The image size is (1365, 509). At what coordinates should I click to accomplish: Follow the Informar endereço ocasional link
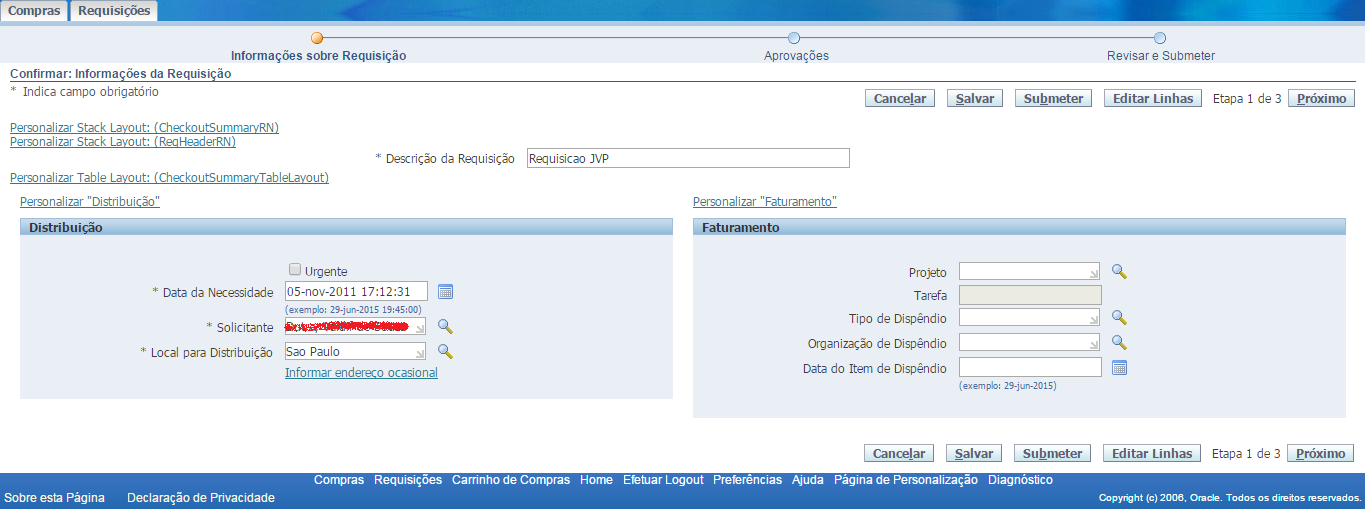[361, 373]
